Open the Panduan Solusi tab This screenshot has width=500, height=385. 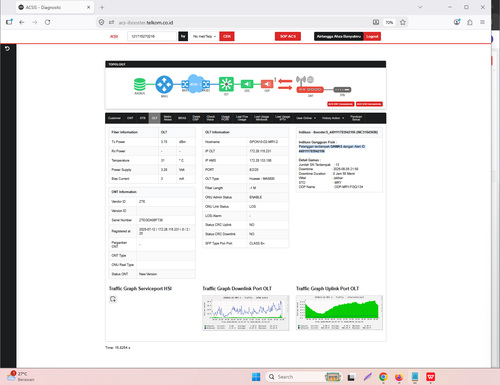(356, 118)
